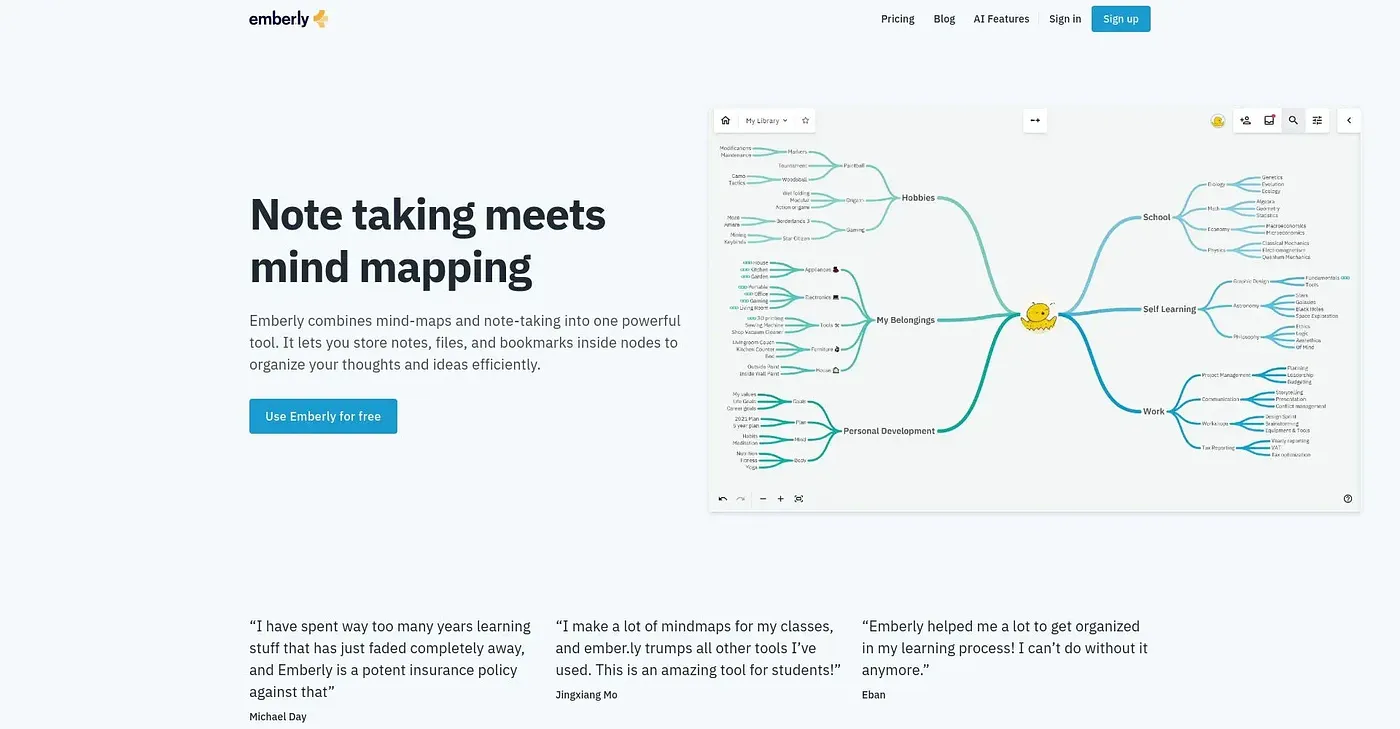This screenshot has width=1400, height=729.
Task: Click the Jingxiang Mo testimonial name
Action: coord(587,695)
